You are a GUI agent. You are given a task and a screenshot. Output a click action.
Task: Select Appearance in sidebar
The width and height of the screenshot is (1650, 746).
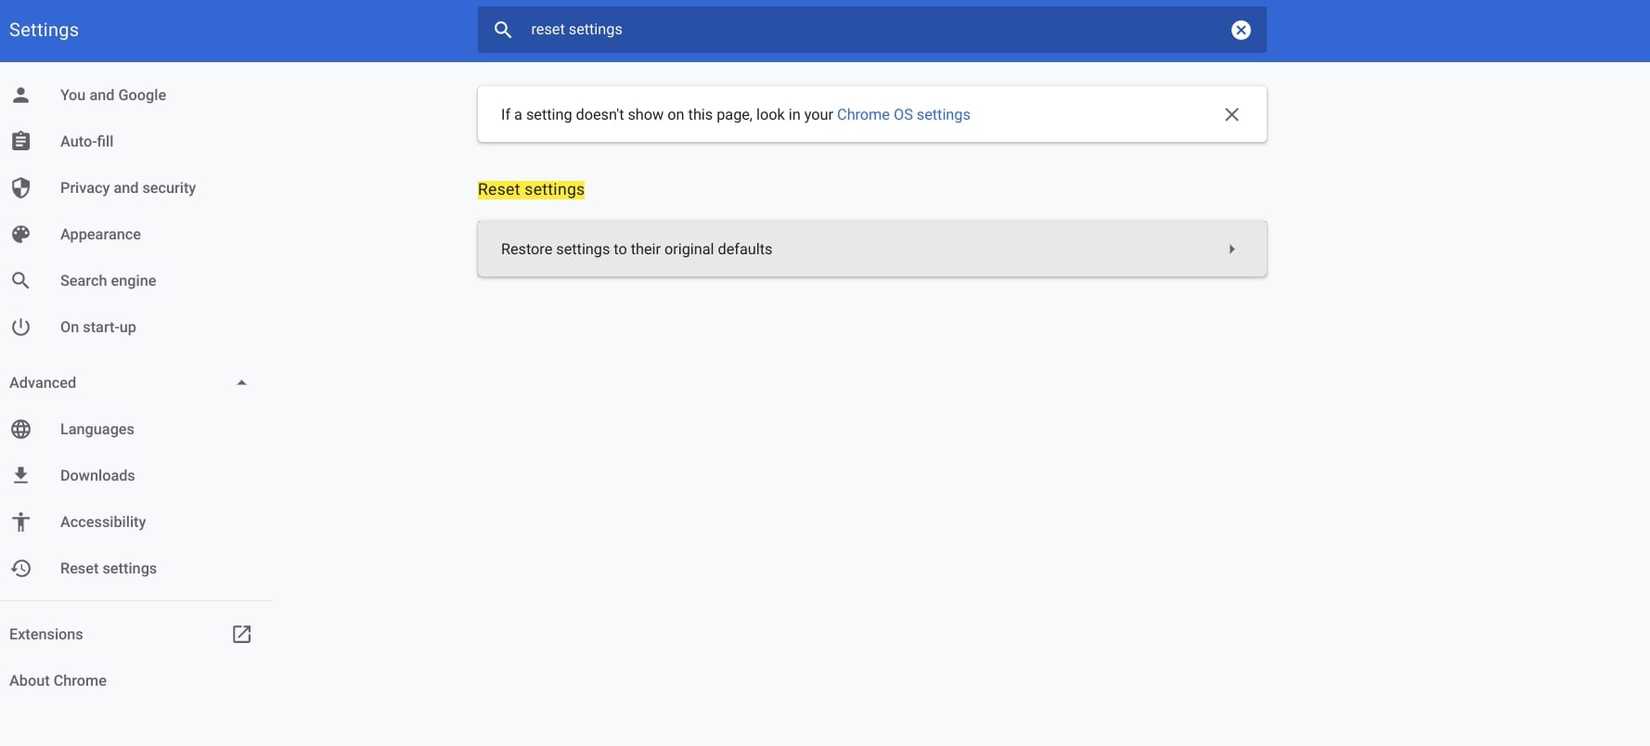click(x=100, y=234)
